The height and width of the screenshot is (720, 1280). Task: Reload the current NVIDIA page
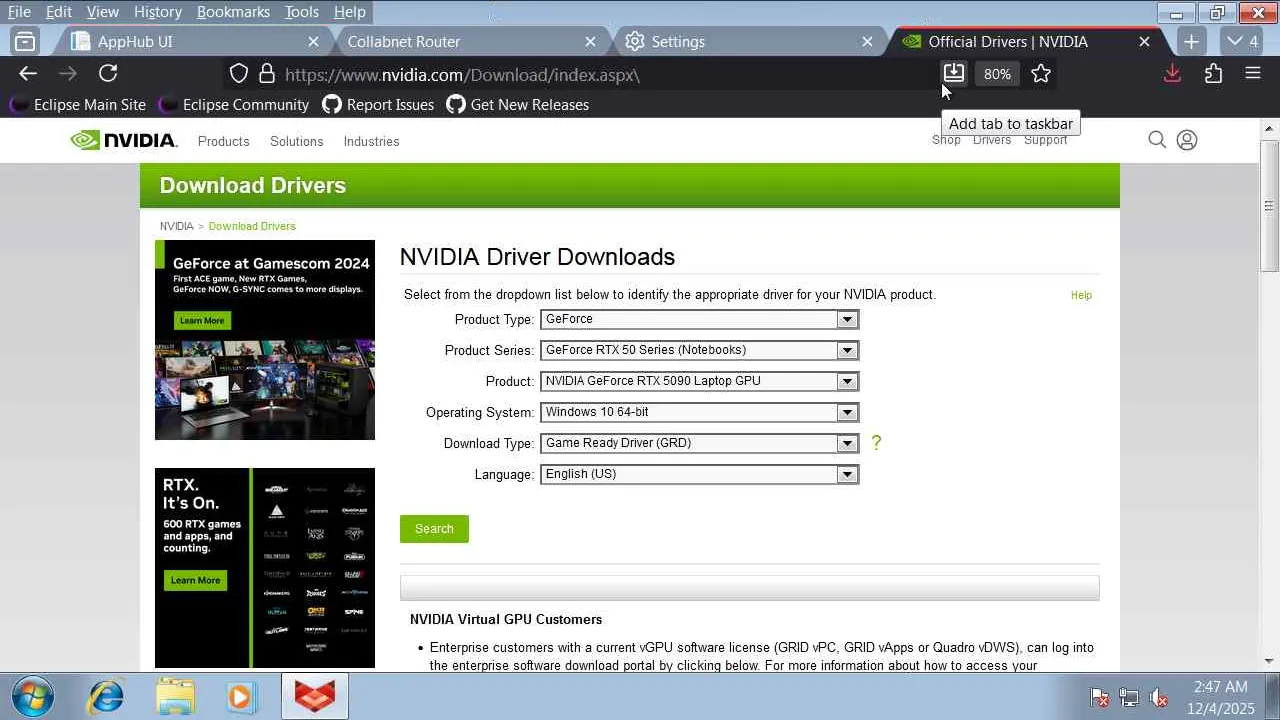coord(108,73)
